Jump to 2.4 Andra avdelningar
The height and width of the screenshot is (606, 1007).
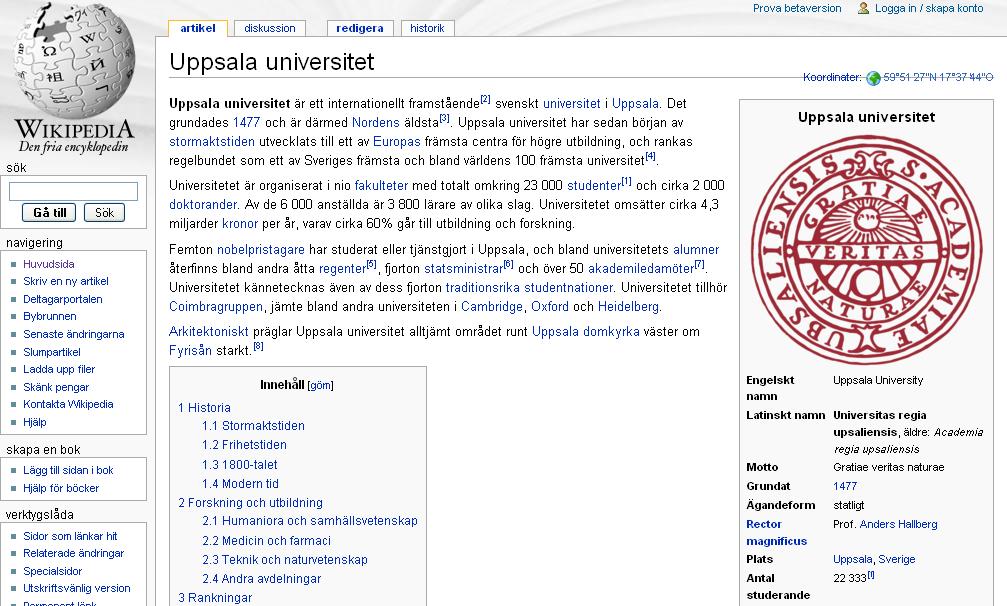[x=261, y=579]
